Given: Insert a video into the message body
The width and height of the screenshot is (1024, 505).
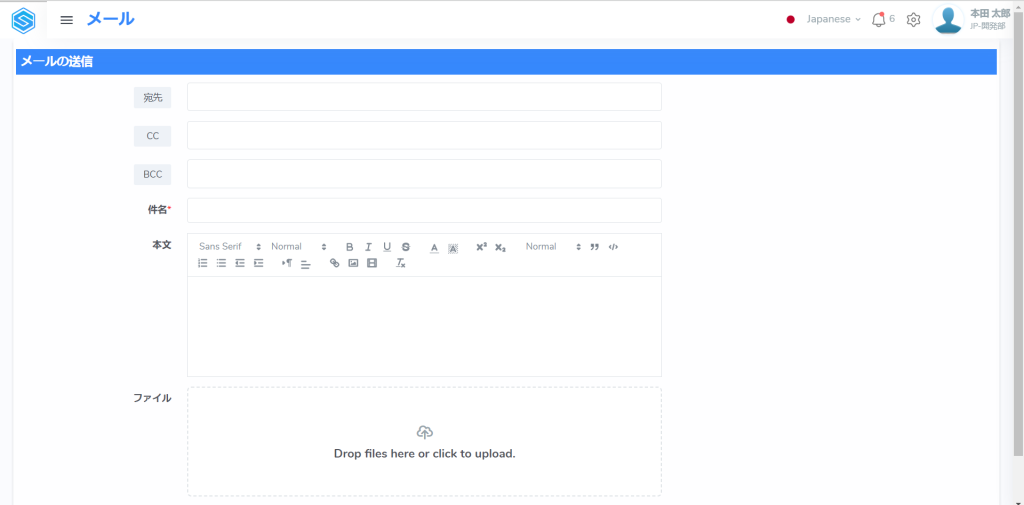Looking at the screenshot, I should click(372, 263).
